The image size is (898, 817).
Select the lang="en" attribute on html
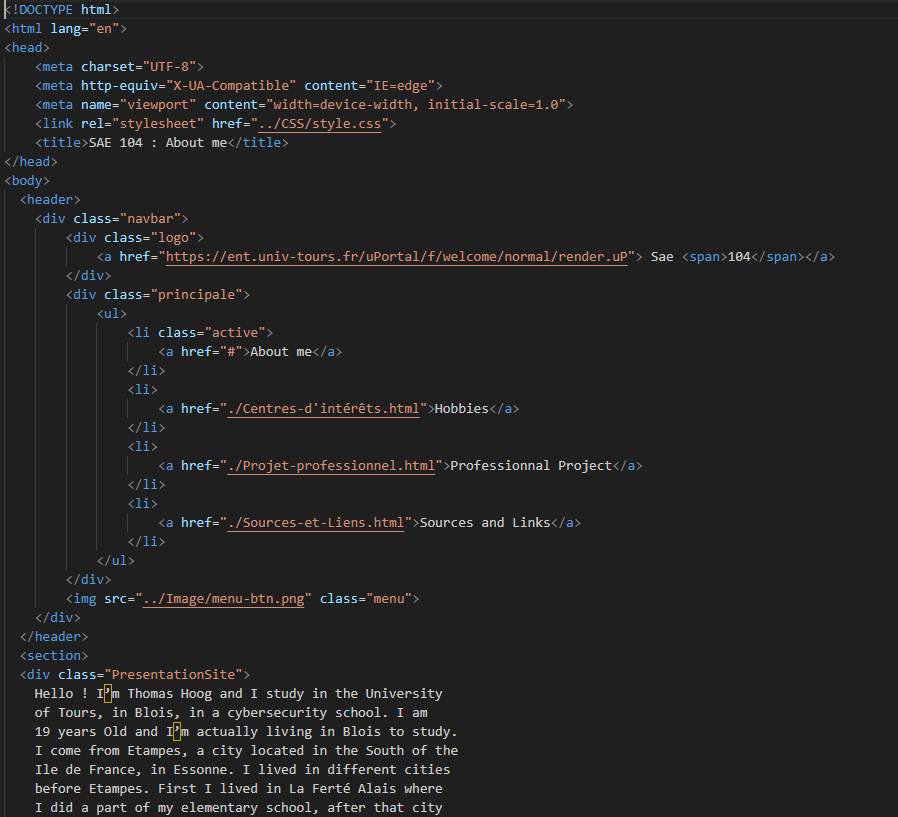88,28
